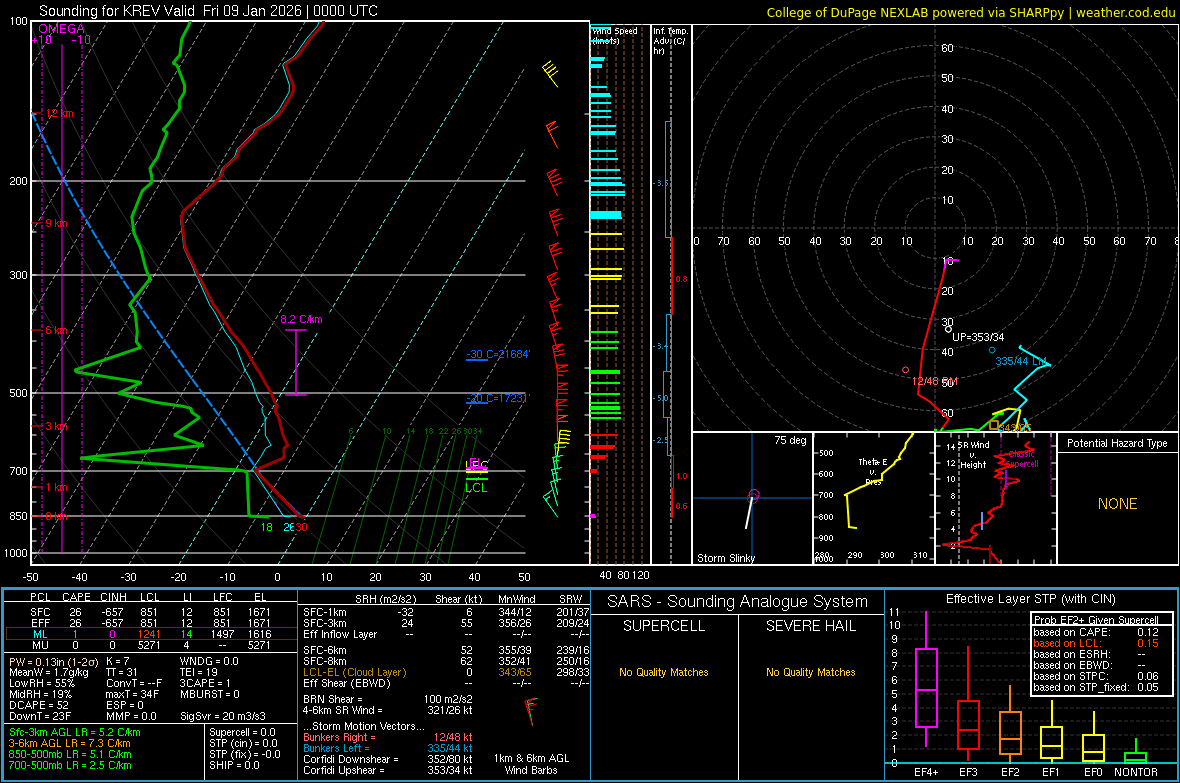Image resolution: width=1180 pixels, height=783 pixels.
Task: Click the 'Sfc-3km AGL LR = 5.2 C/km' line
Action: (x=75, y=732)
